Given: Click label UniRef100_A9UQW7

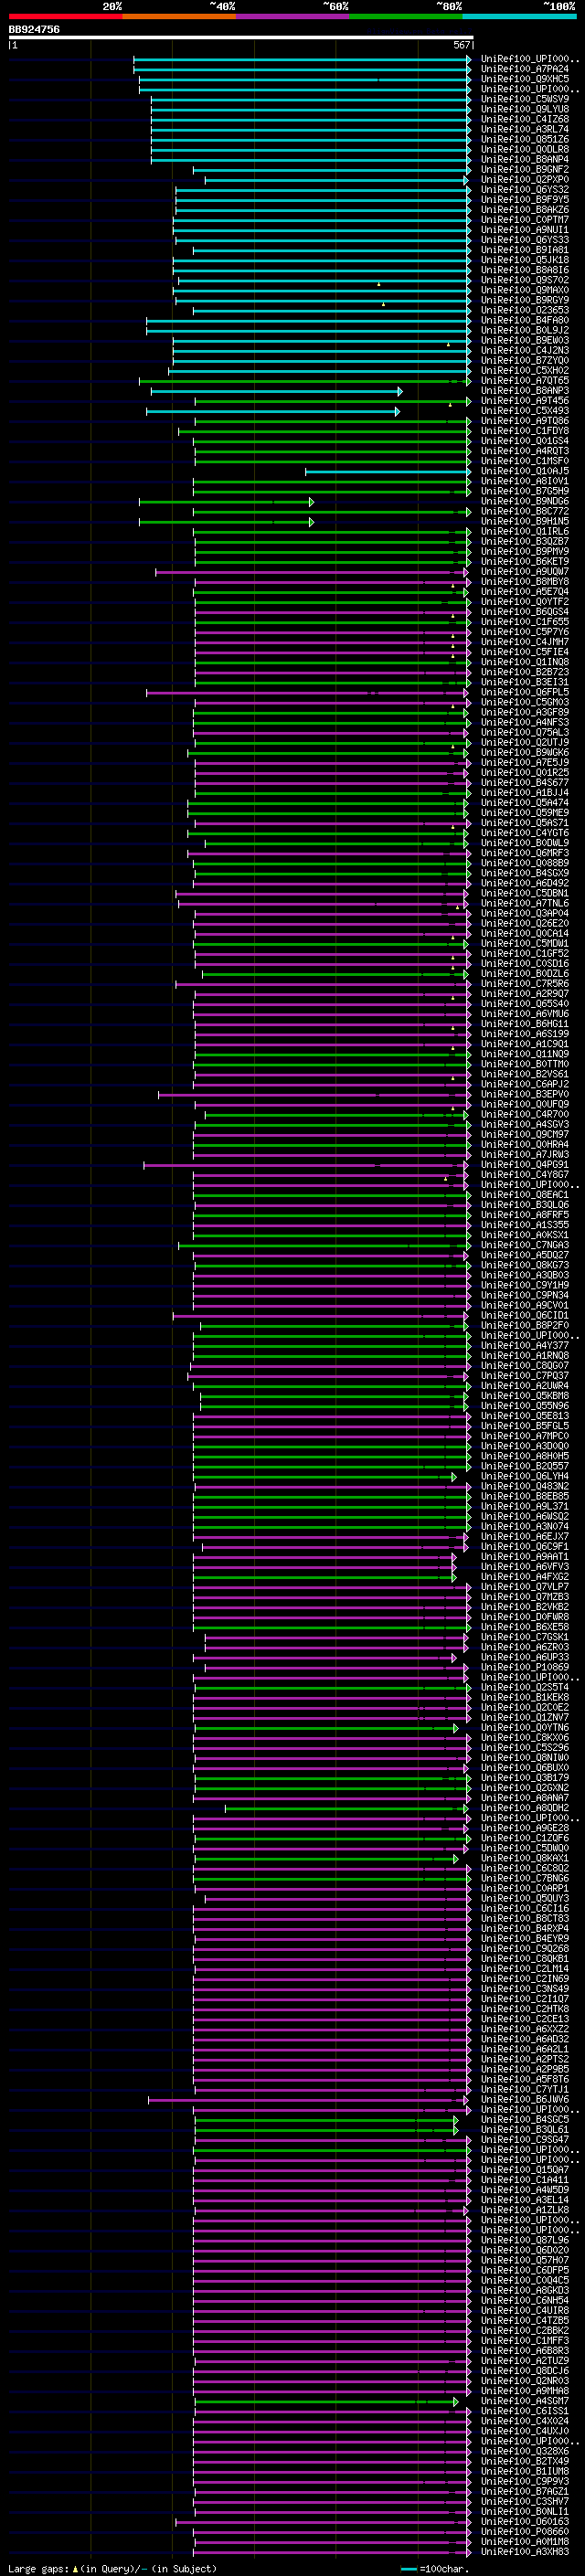Looking at the screenshot, I should [525, 572].
